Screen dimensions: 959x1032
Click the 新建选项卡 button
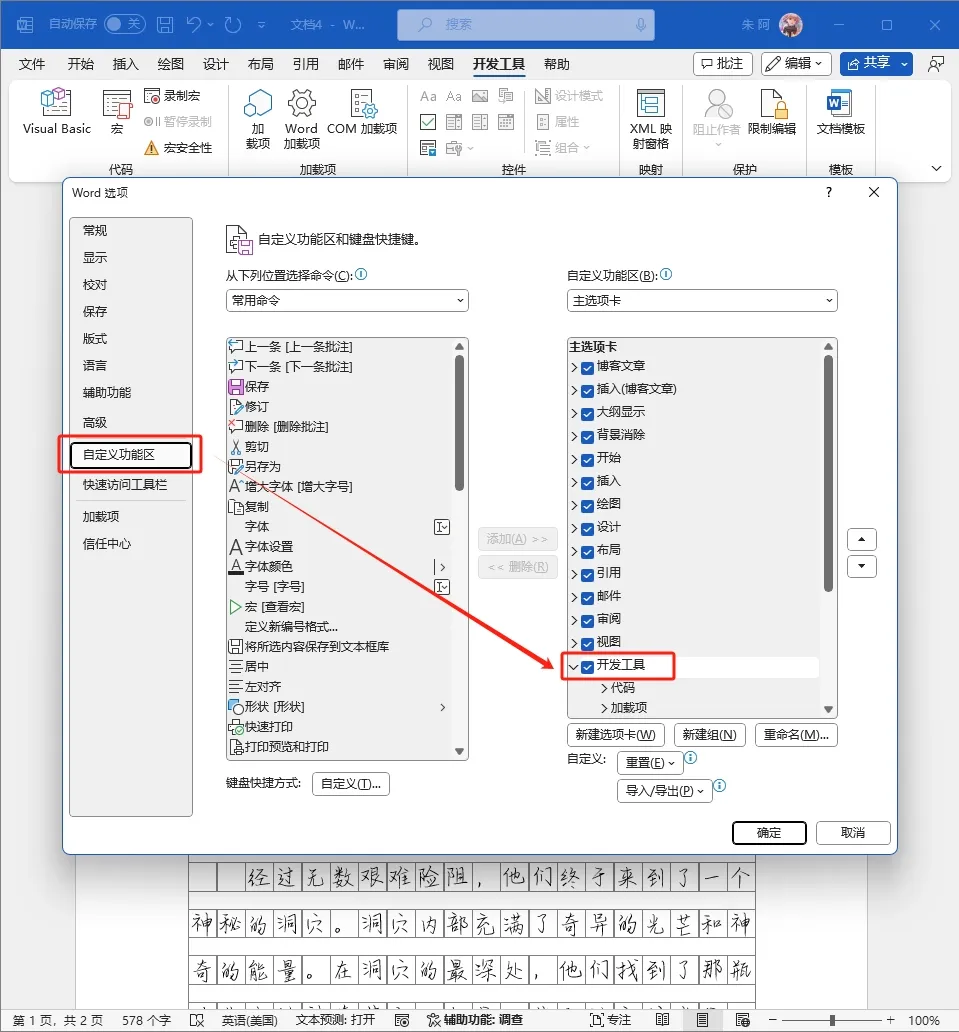point(616,735)
